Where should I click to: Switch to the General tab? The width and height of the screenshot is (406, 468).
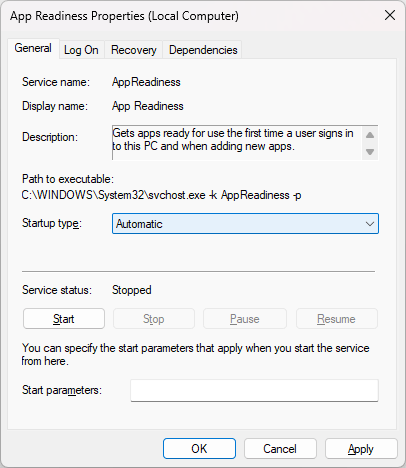[x=33, y=48]
